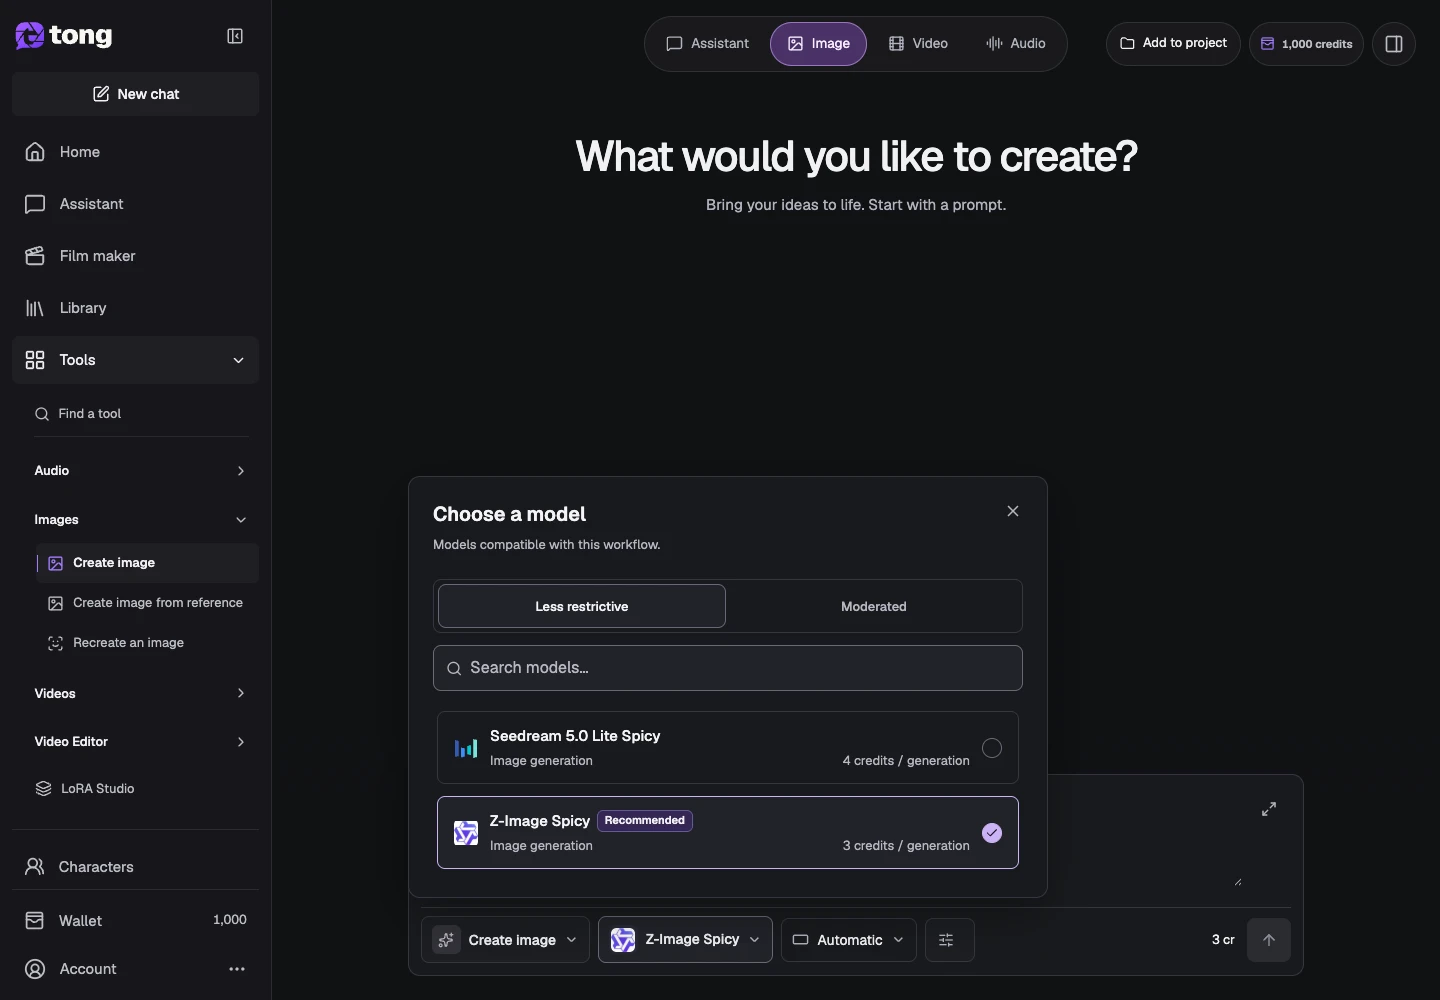1440x1000 pixels.
Task: Open the Library section
Action: (135, 308)
